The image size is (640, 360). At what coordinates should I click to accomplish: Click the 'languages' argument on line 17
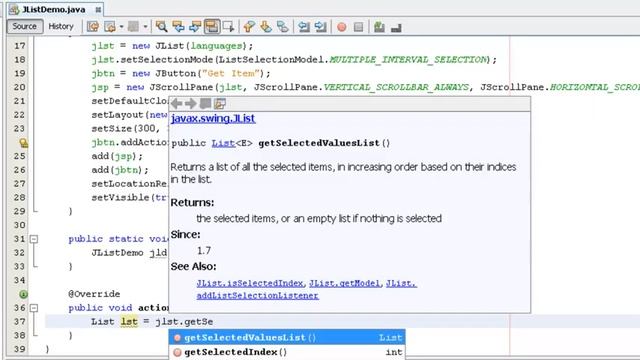216,46
